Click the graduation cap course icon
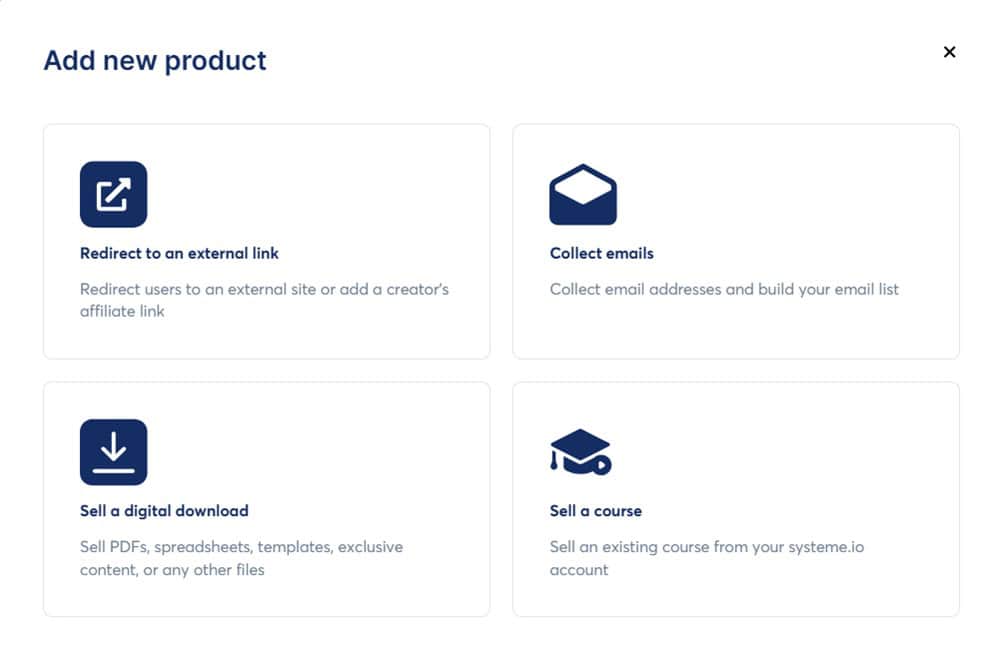 (583, 450)
